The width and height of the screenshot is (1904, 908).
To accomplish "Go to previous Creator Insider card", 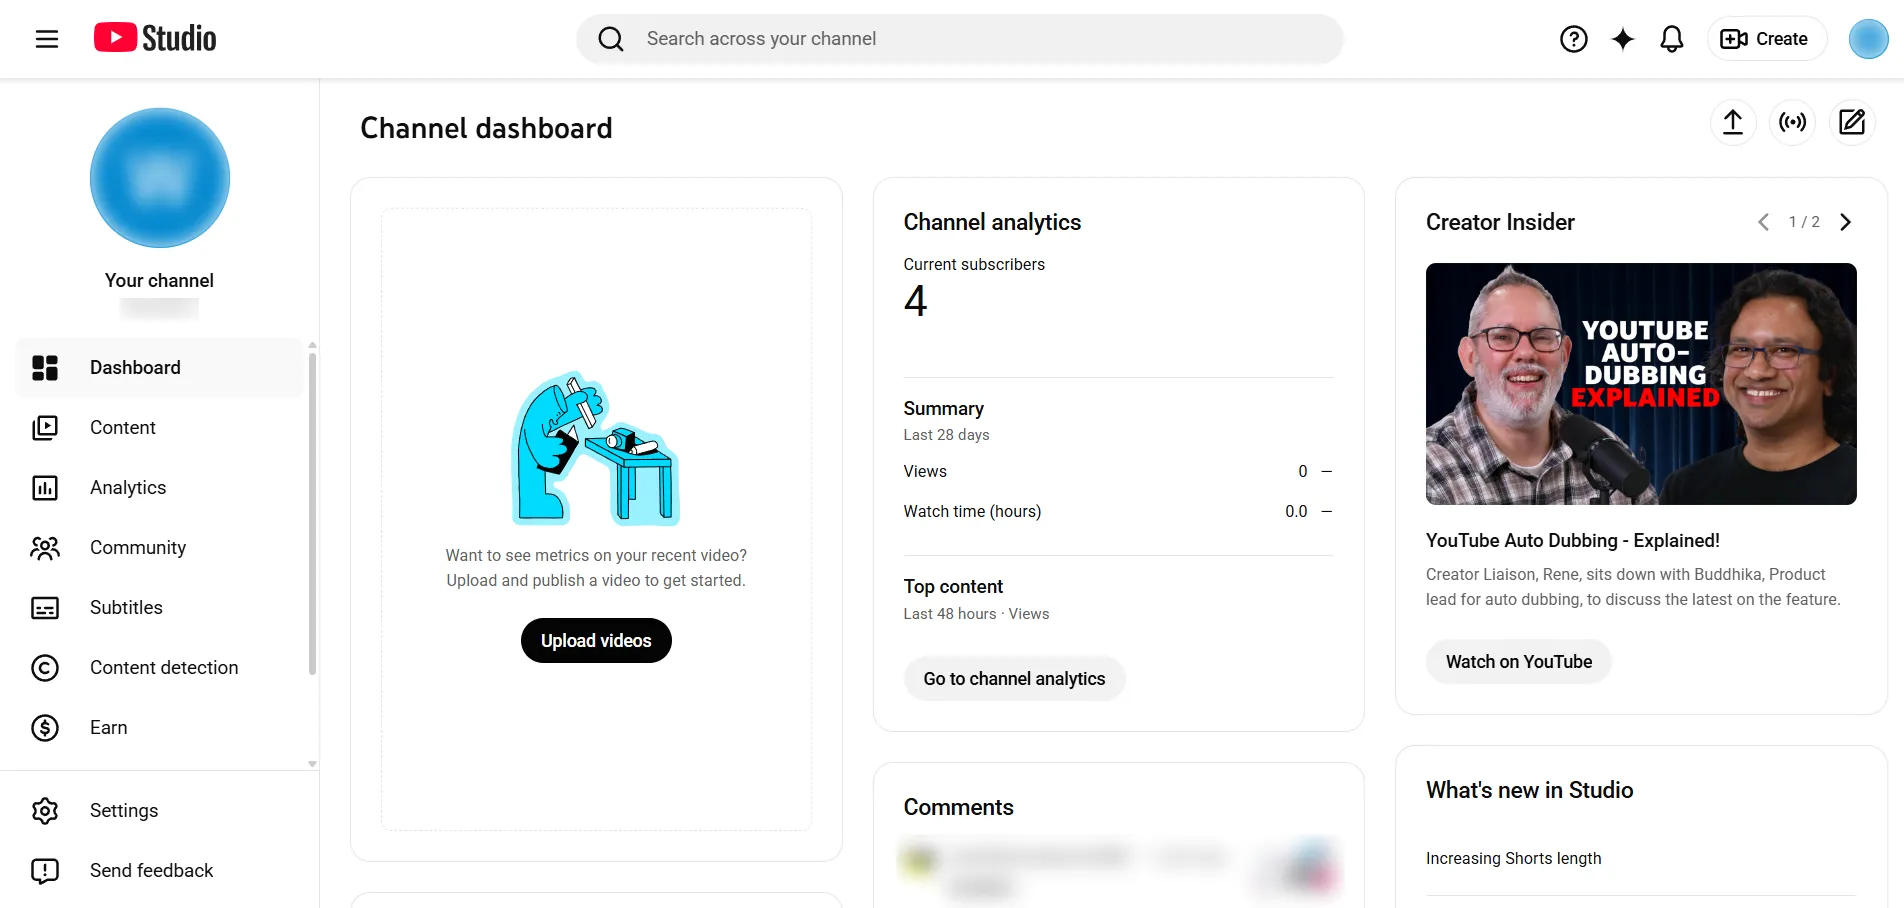I will pyautogui.click(x=1763, y=222).
